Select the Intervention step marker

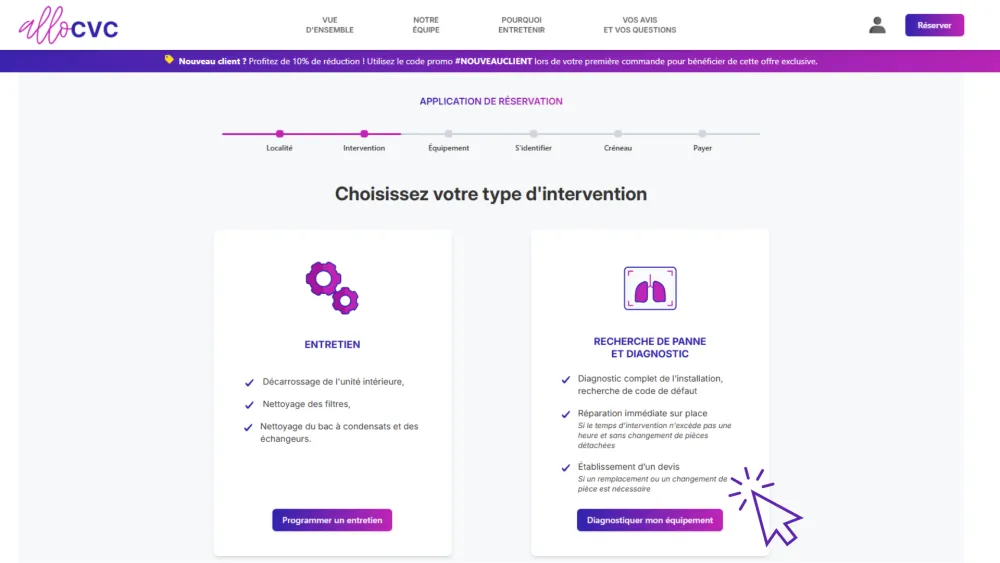(364, 134)
